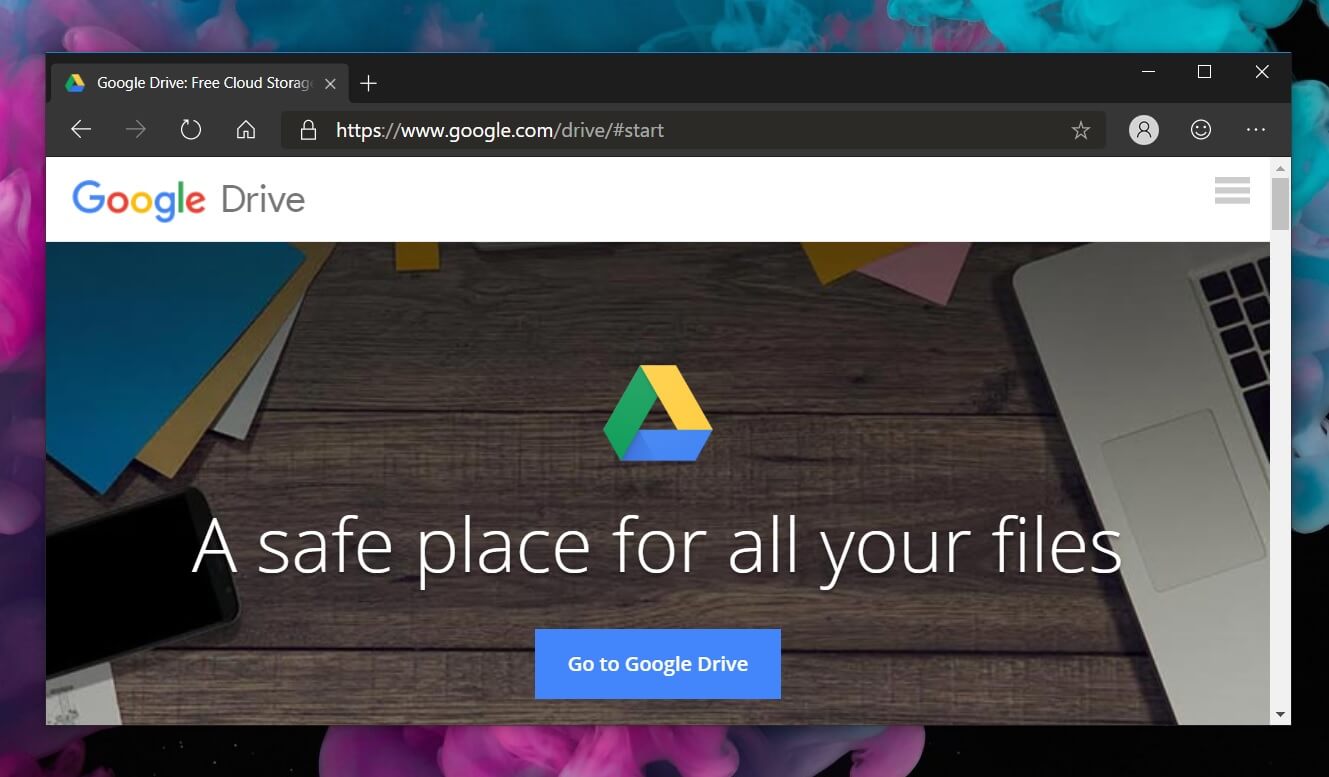
Task: Open a new tab with plus icon
Action: 368,83
